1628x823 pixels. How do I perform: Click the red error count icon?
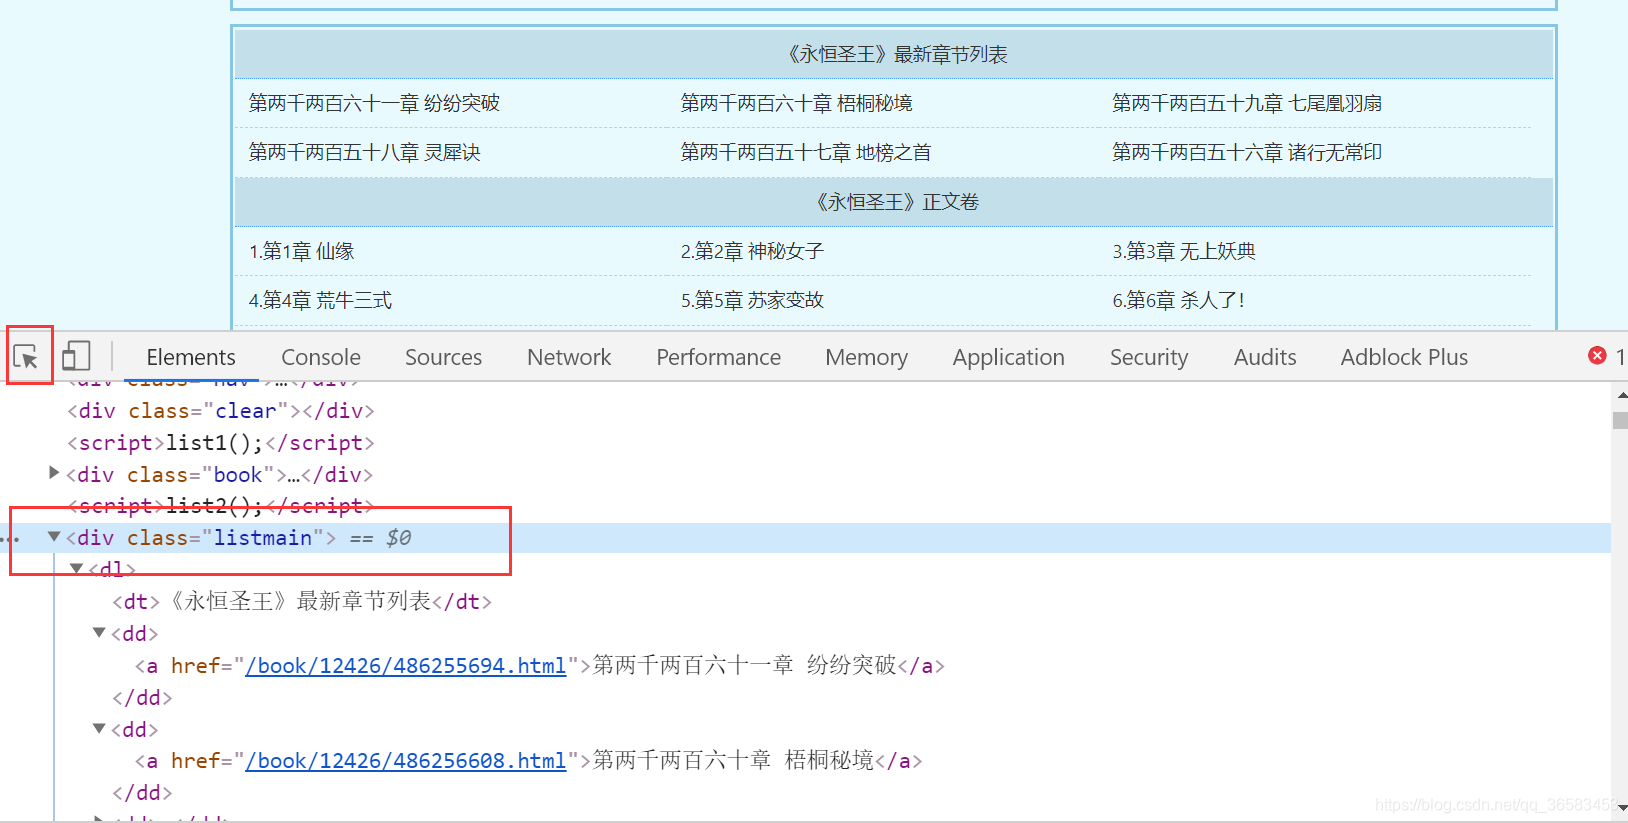[x=1597, y=356]
